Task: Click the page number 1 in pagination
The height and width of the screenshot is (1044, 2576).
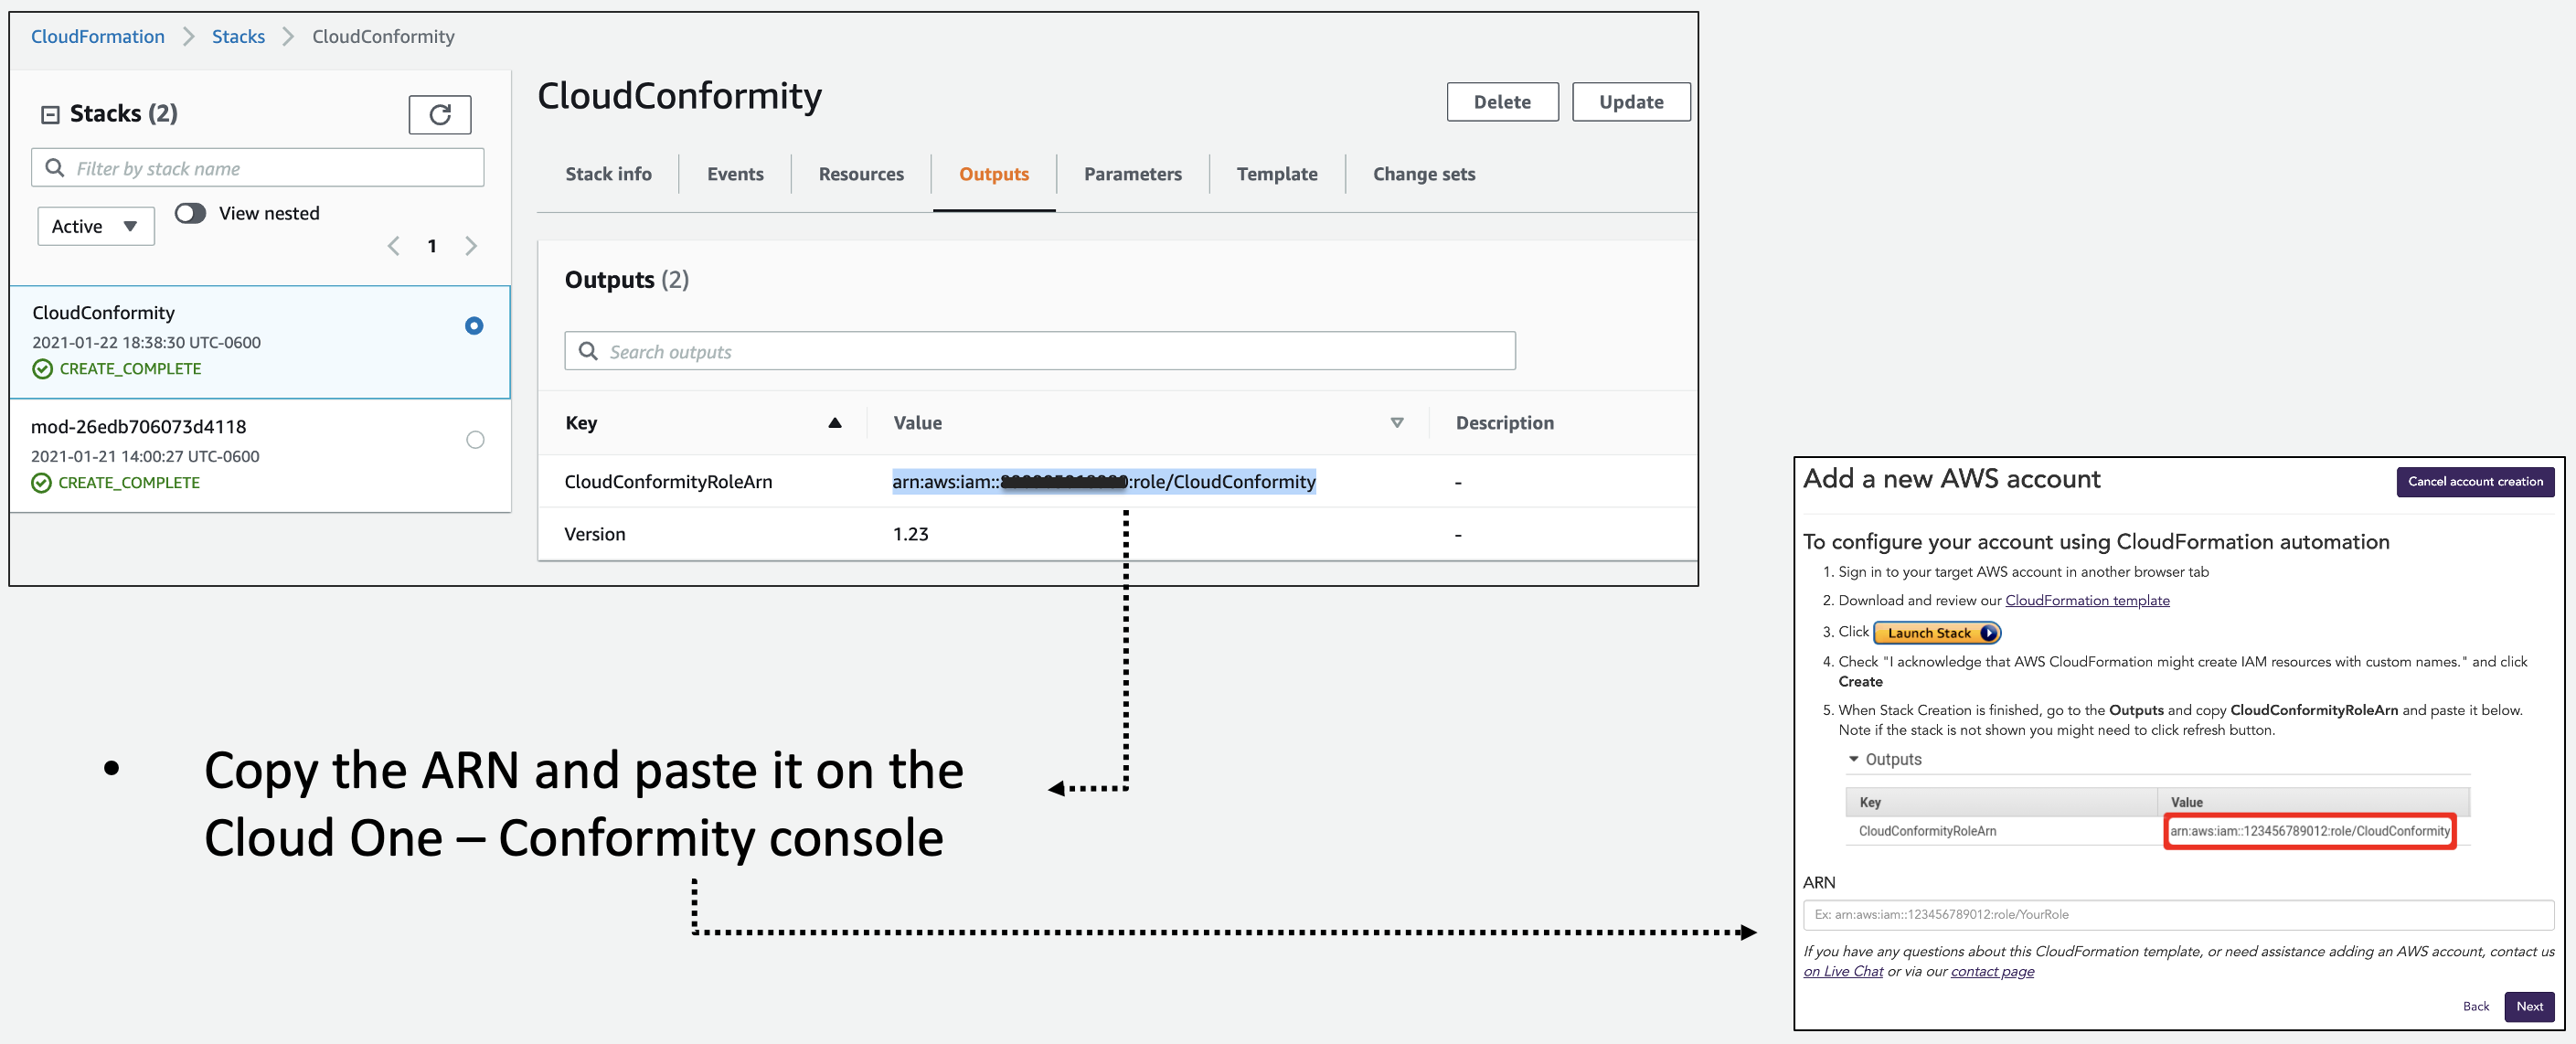Action: click(432, 246)
